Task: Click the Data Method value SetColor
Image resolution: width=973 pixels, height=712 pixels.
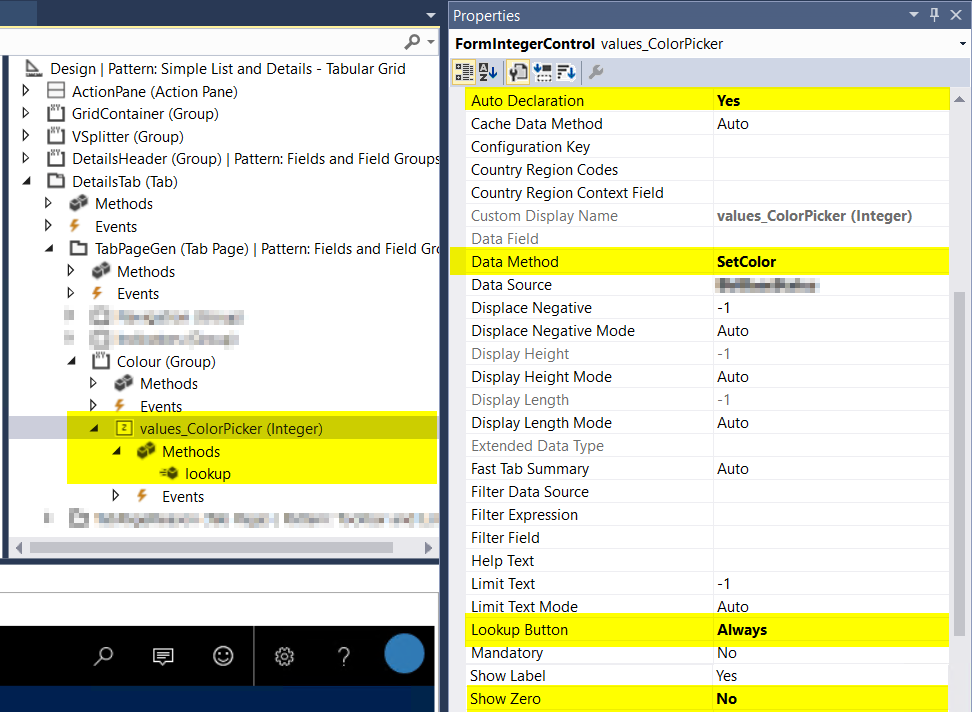Action: (x=832, y=261)
